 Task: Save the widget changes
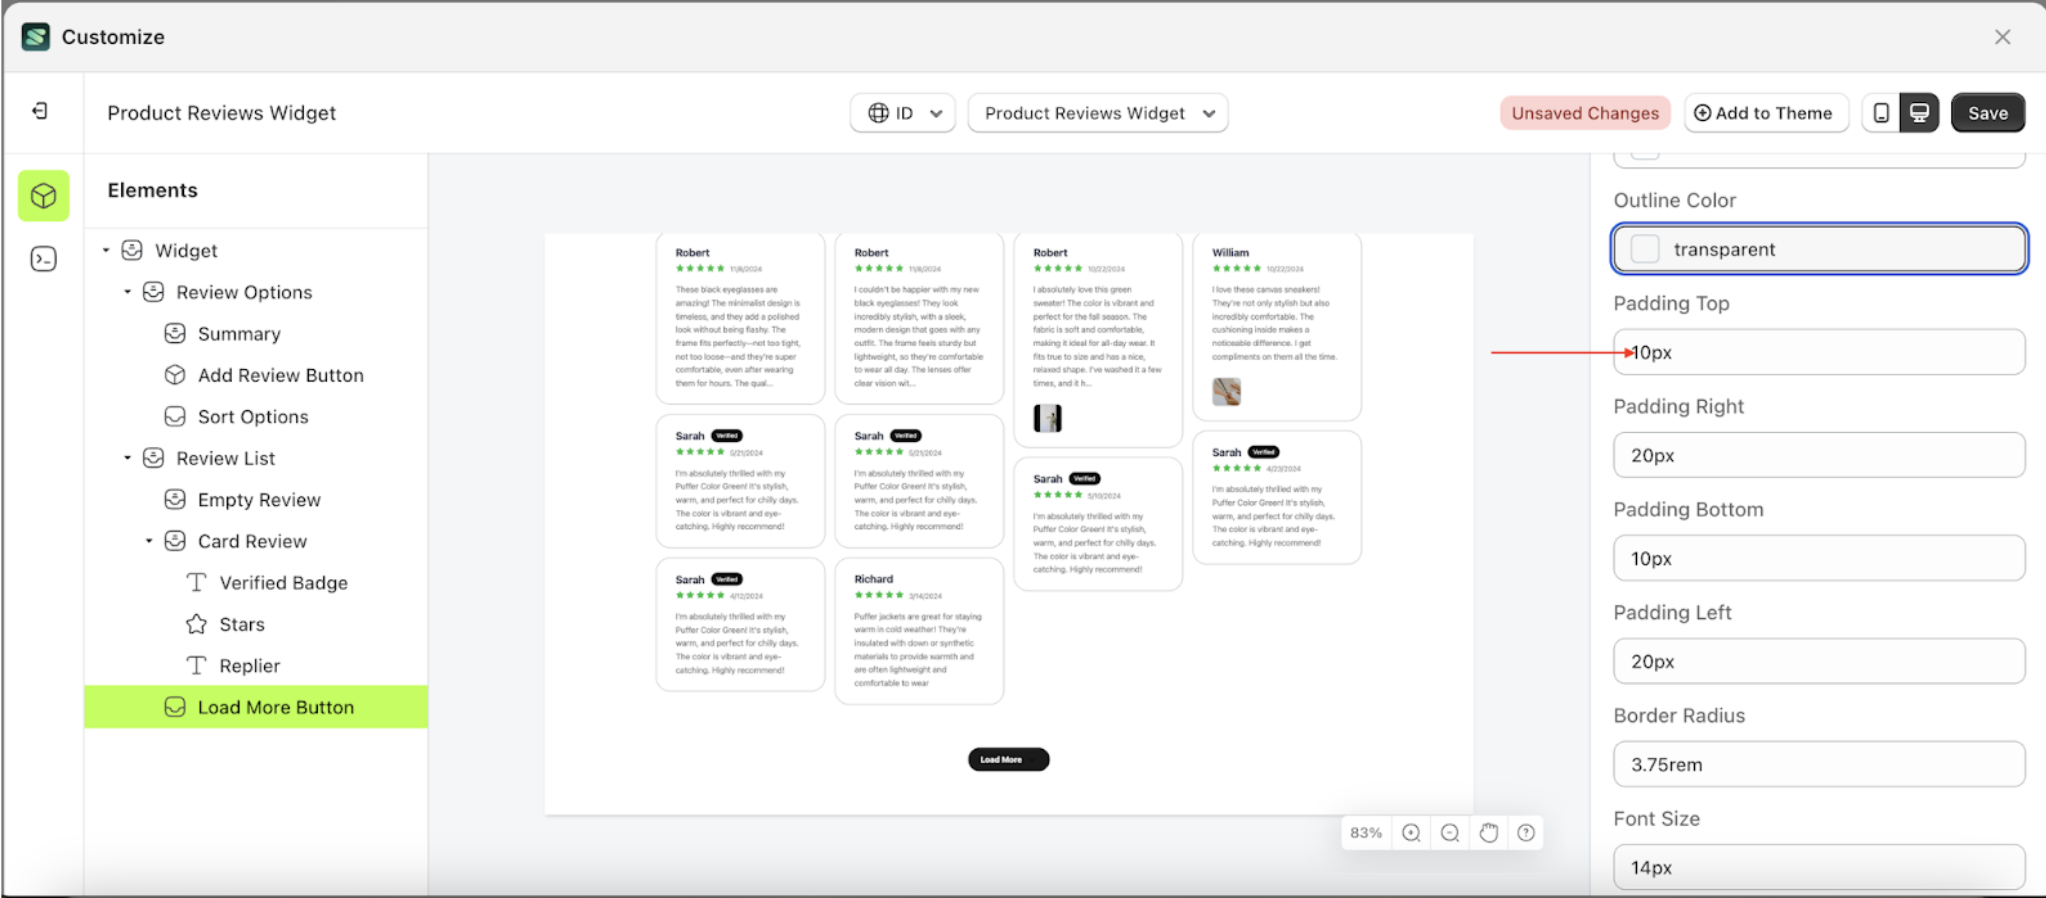[x=1987, y=113]
